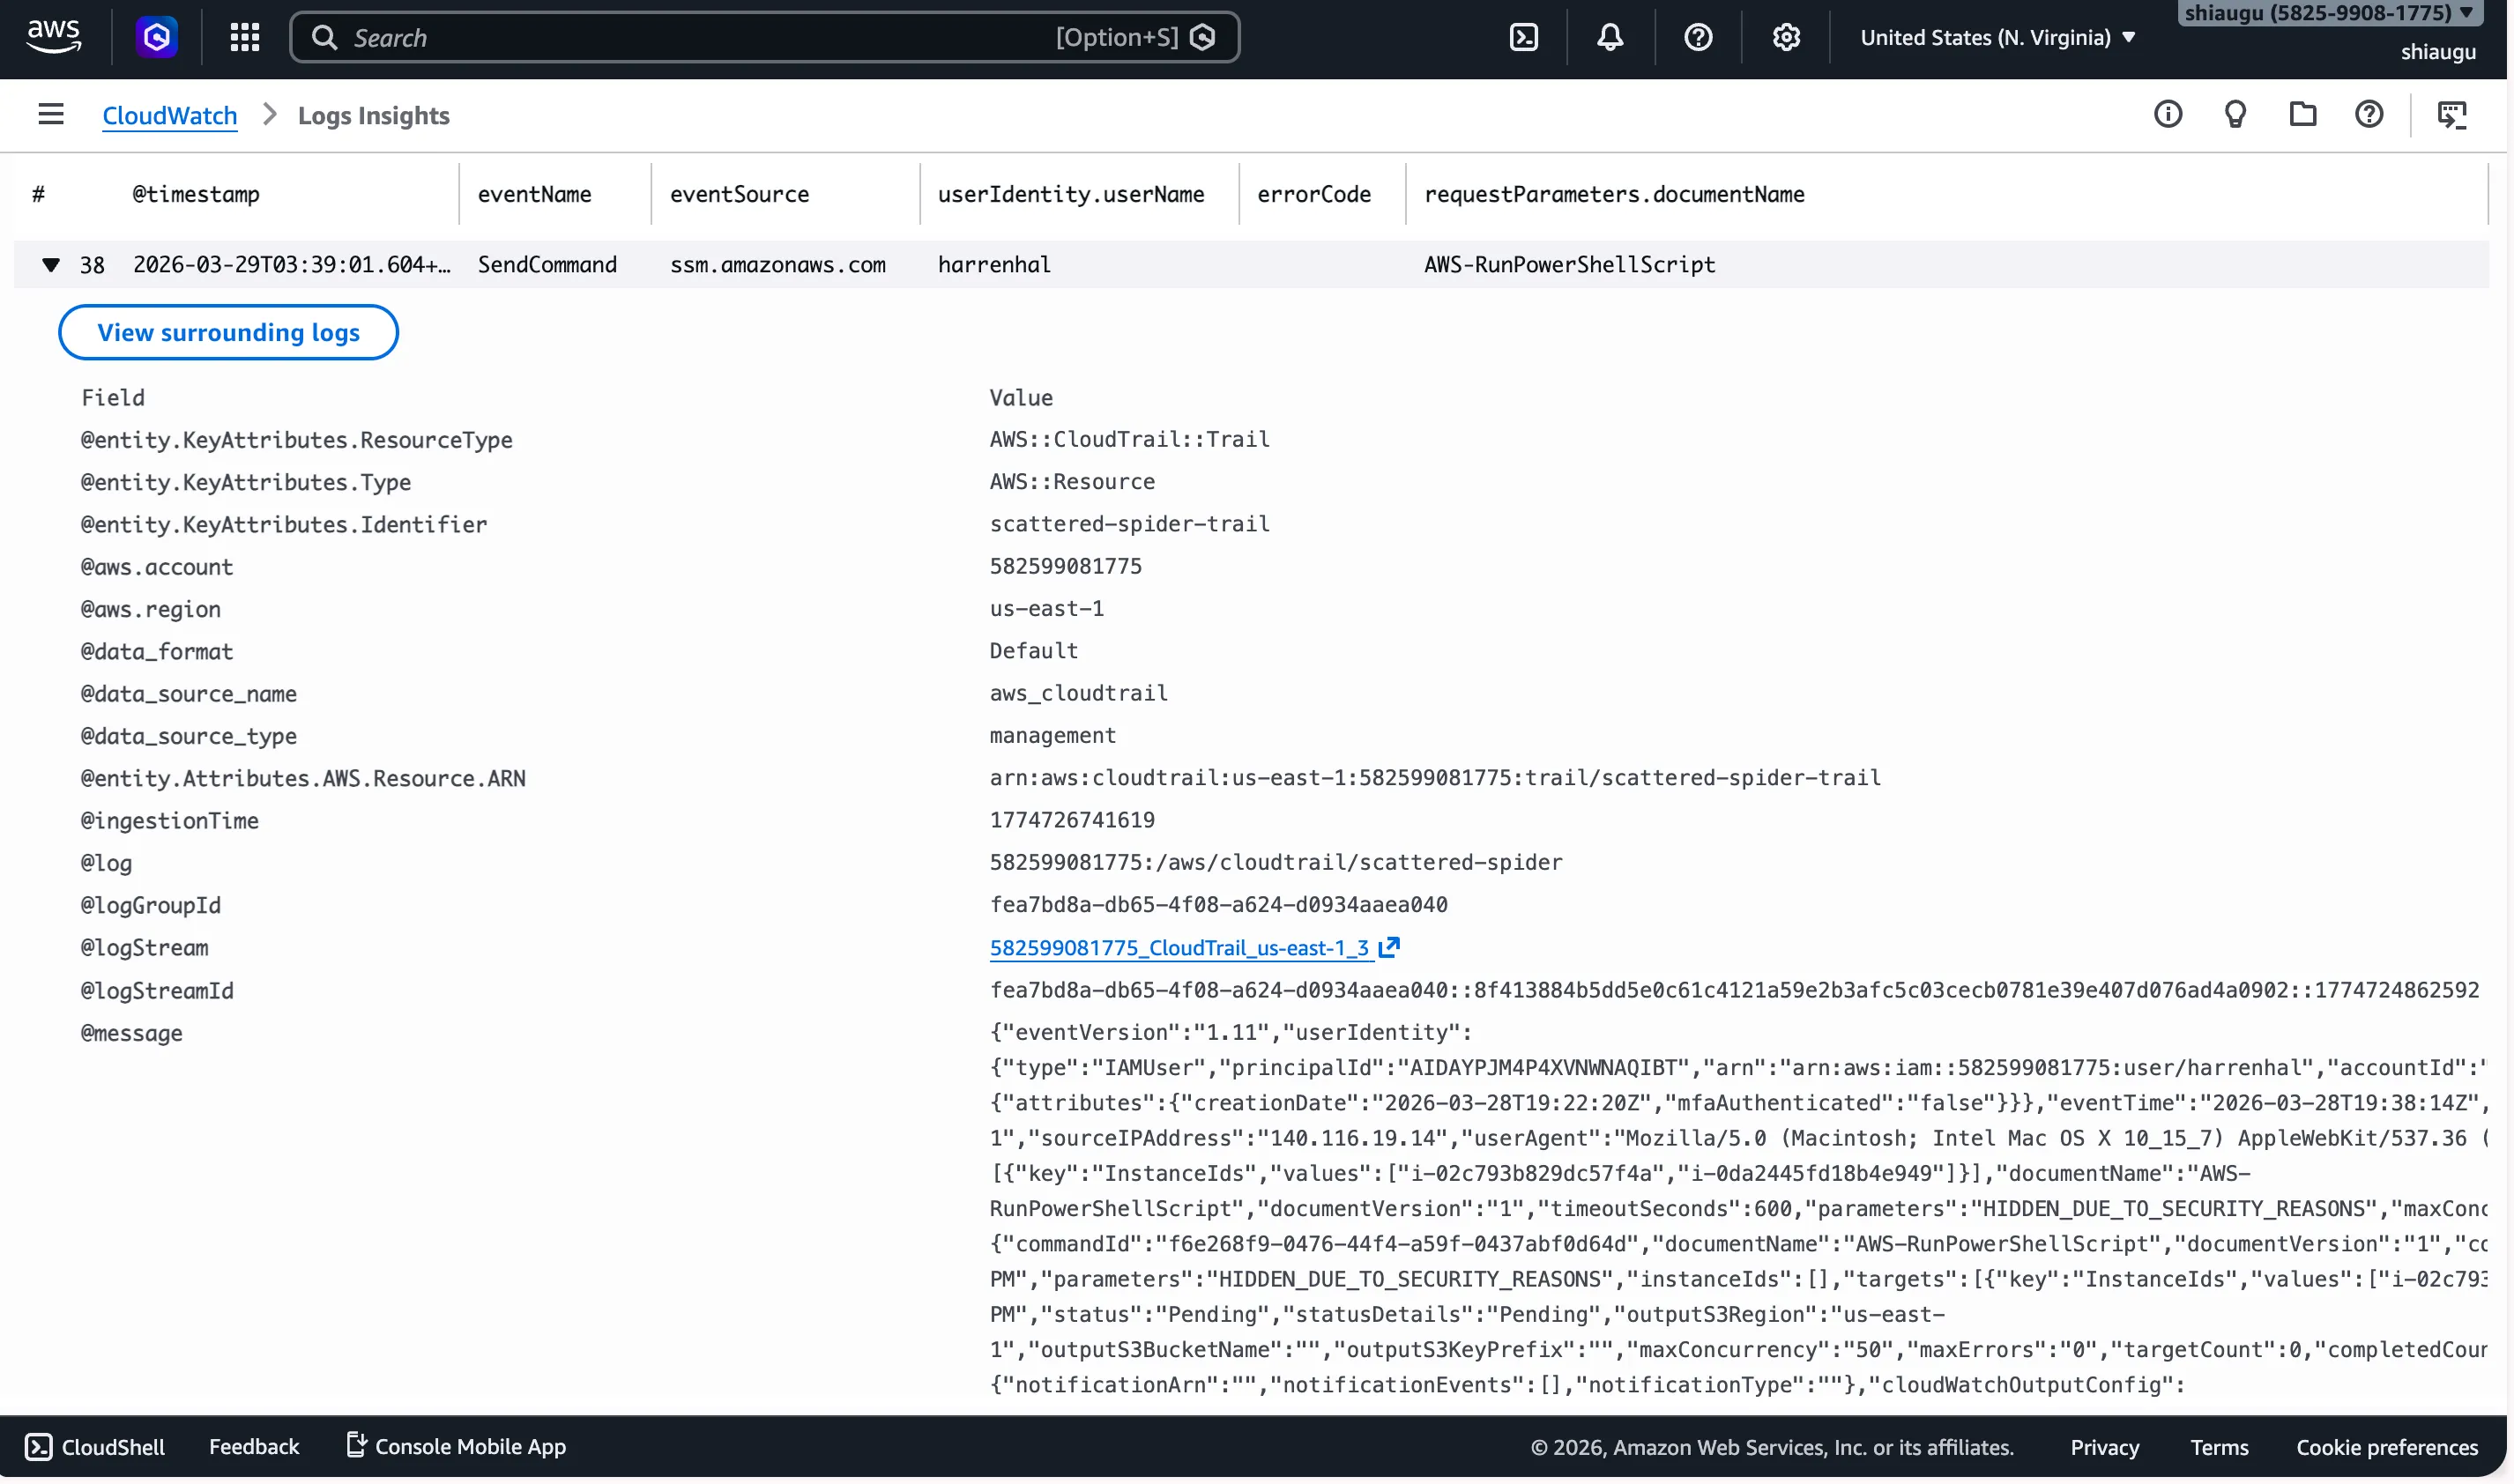The height and width of the screenshot is (1484, 2514).
Task: Click the @message field label
Action: (132, 1033)
